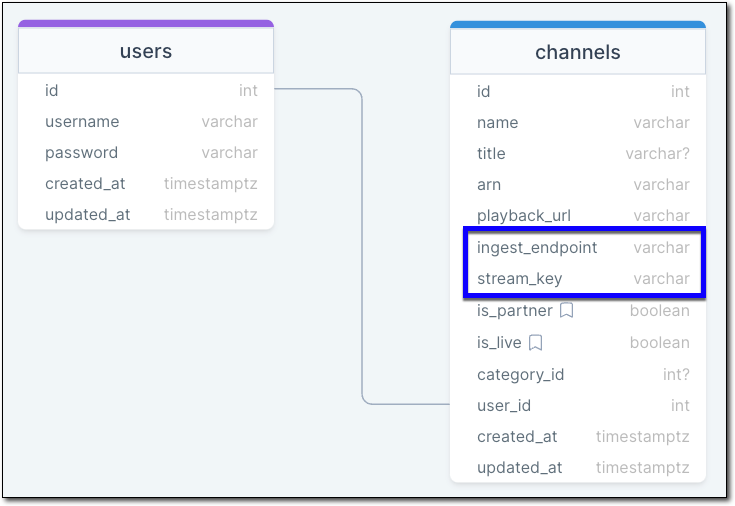Click the varchar type of stream_key

661,279
